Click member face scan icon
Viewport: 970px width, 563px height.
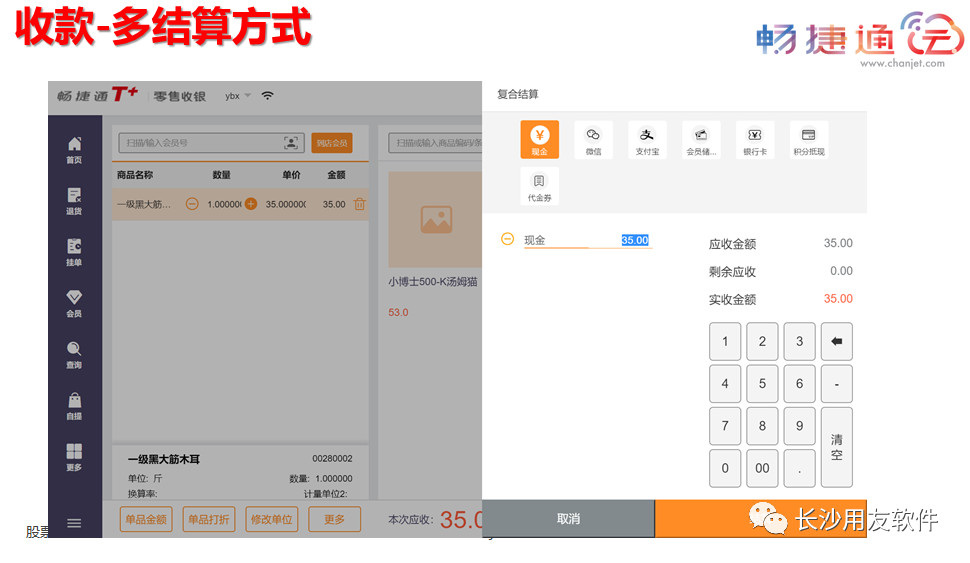tap(291, 143)
